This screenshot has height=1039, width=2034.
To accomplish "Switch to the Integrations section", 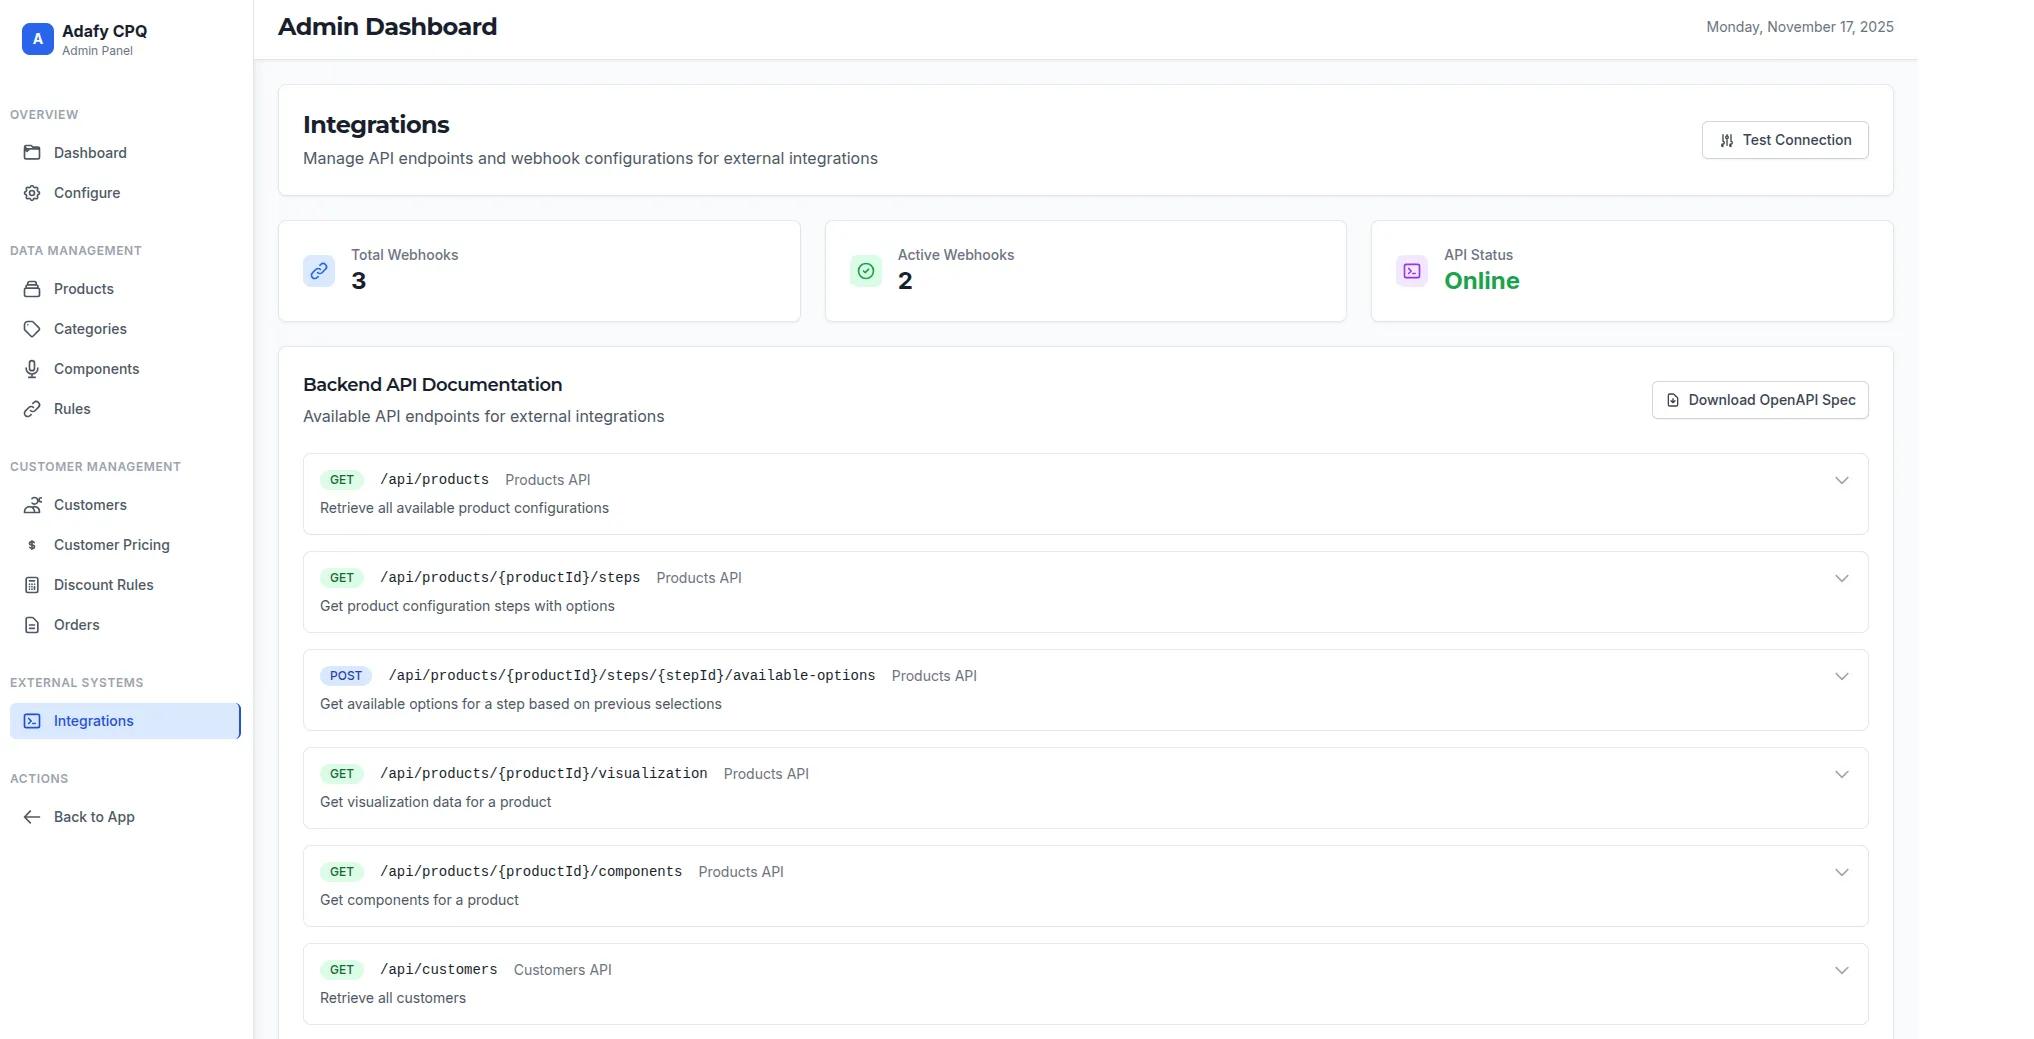I will (x=94, y=720).
